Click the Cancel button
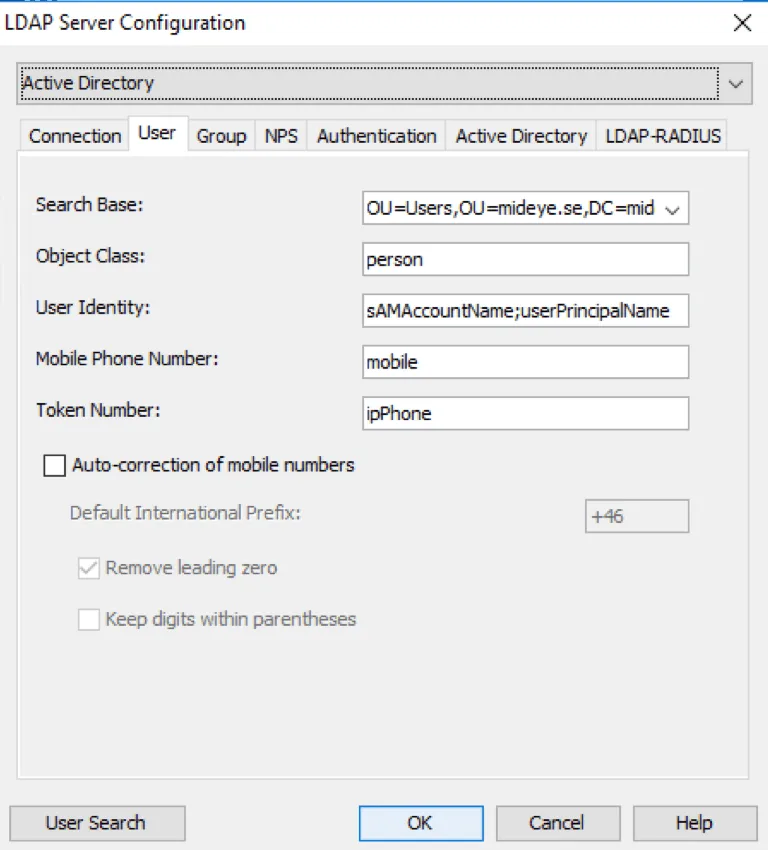The width and height of the screenshot is (768, 850). click(557, 823)
